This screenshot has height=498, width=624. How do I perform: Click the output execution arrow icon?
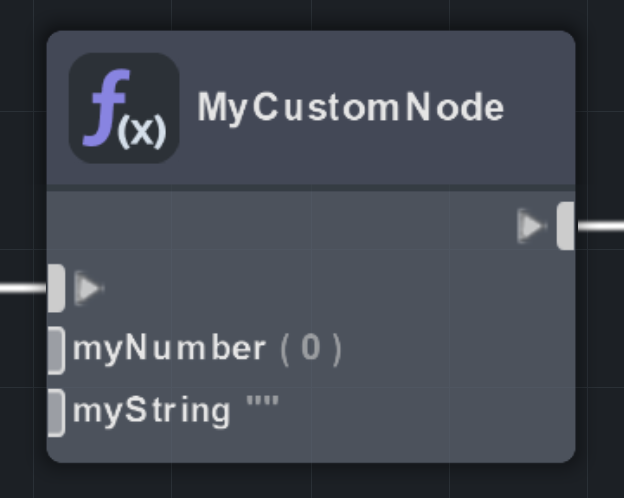coord(530,226)
